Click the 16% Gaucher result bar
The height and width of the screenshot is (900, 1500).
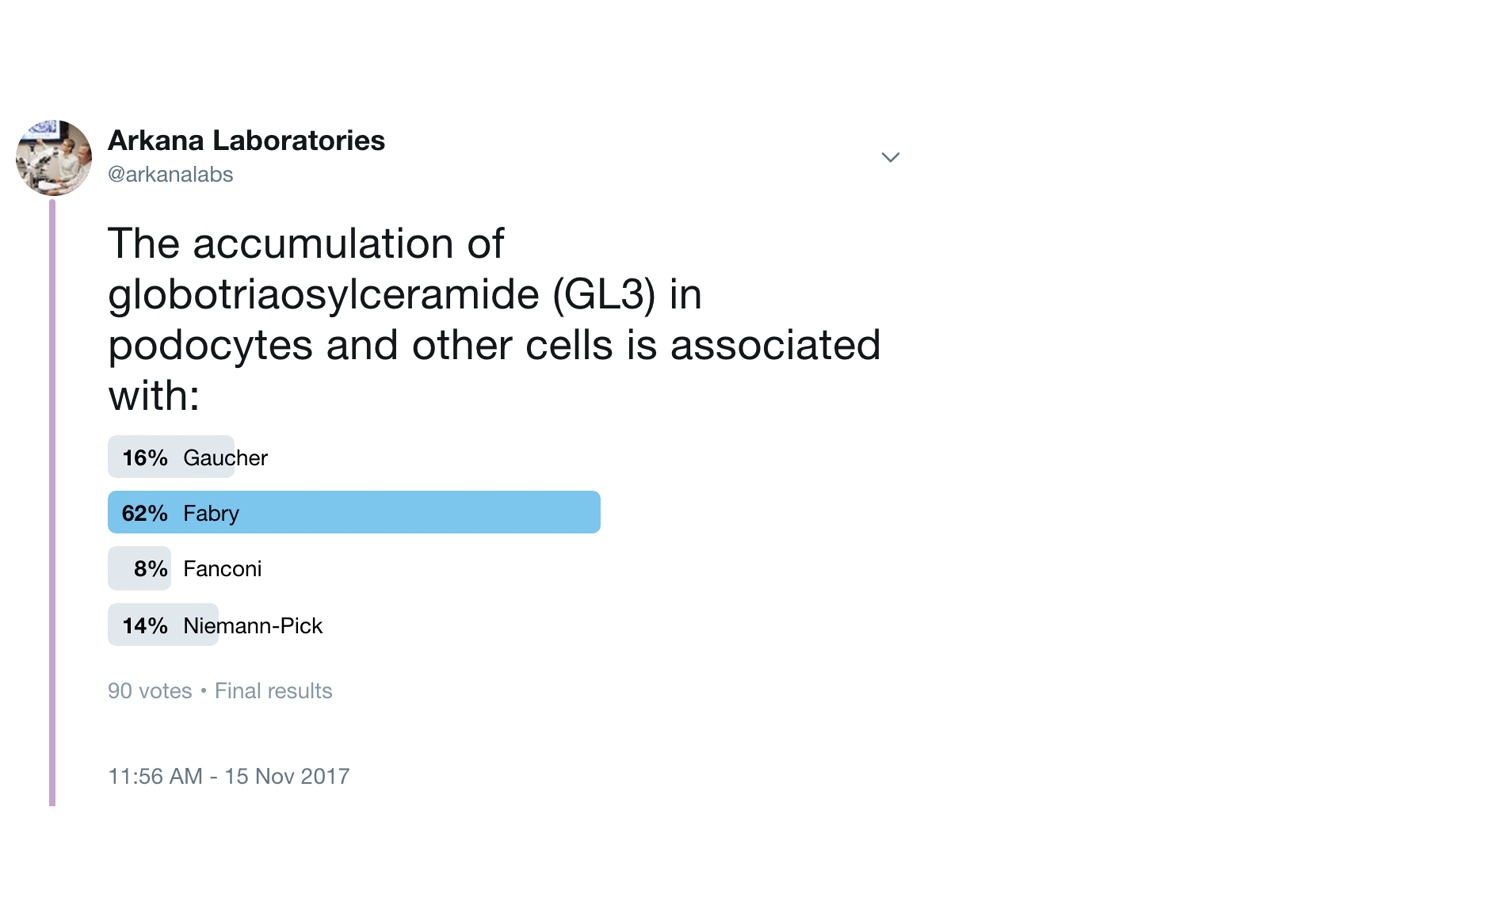171,457
